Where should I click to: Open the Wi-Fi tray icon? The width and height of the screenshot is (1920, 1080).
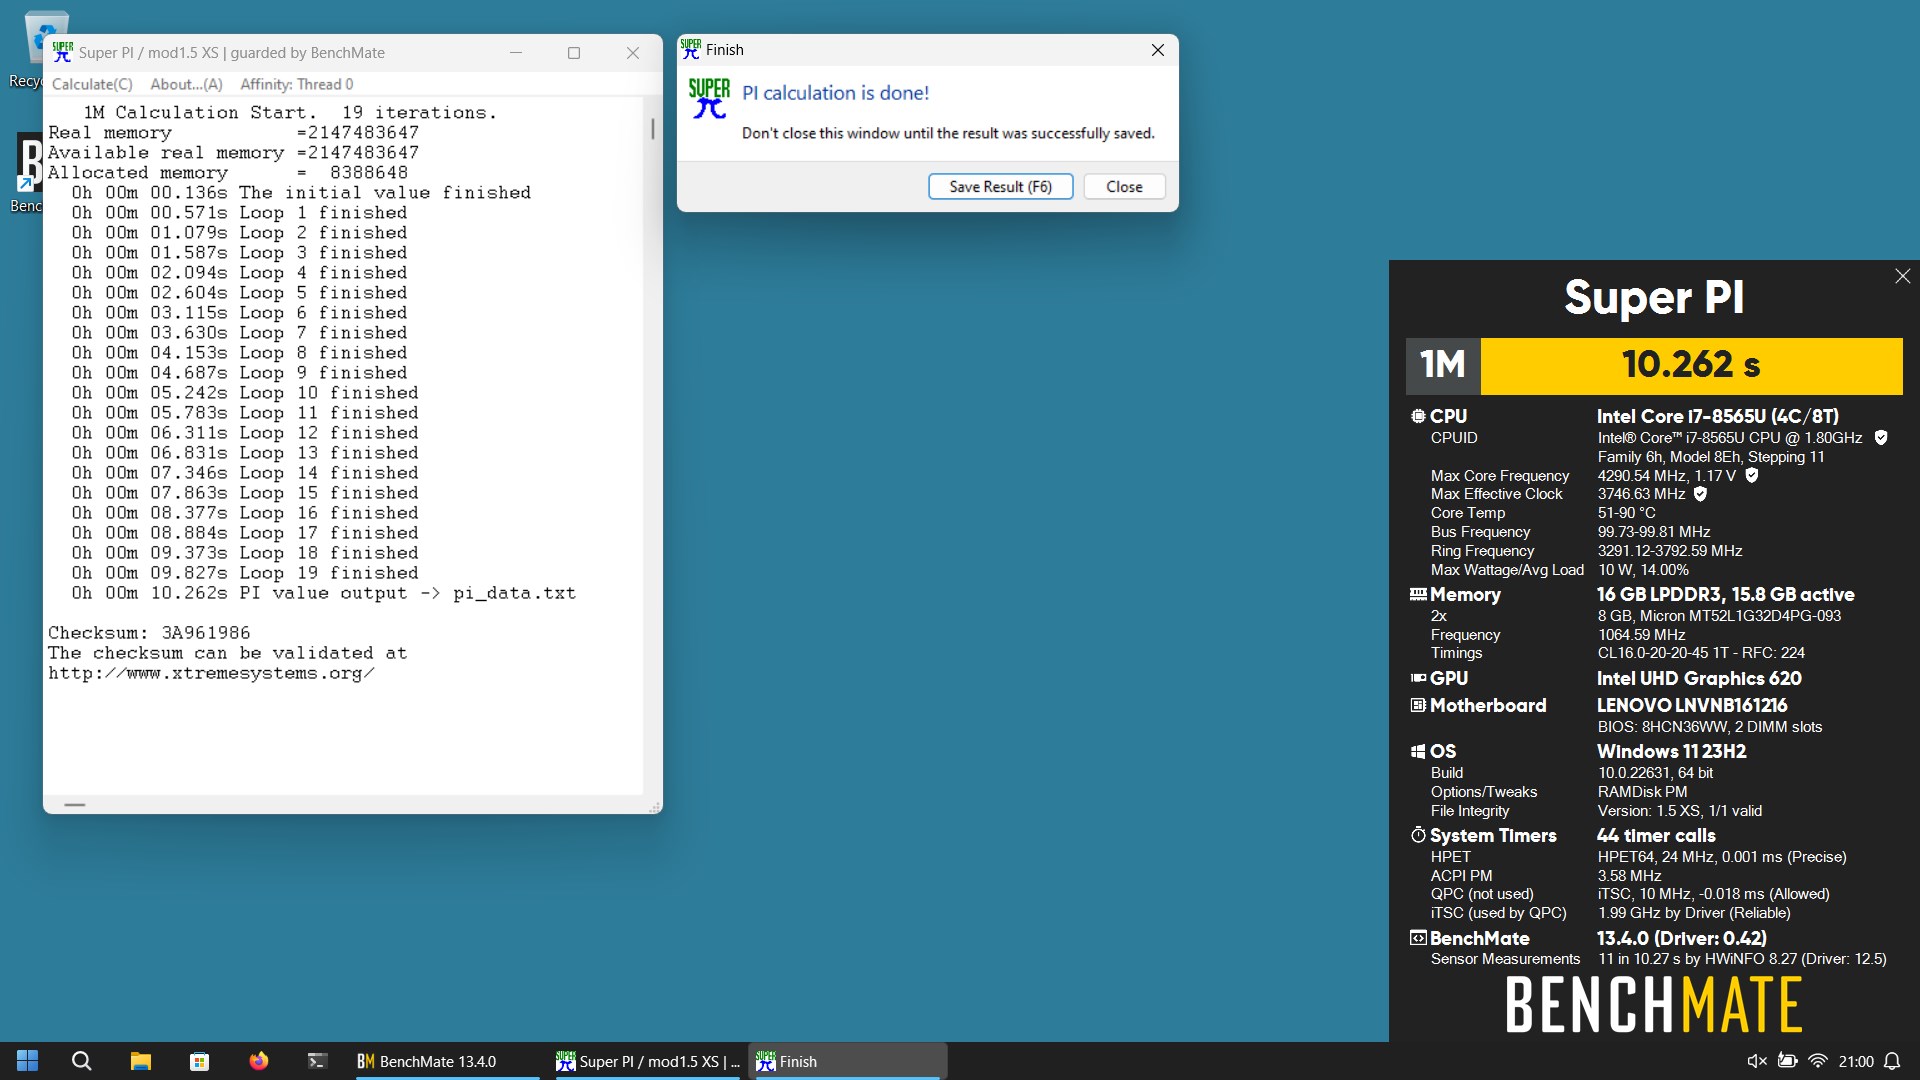coord(1819,1061)
